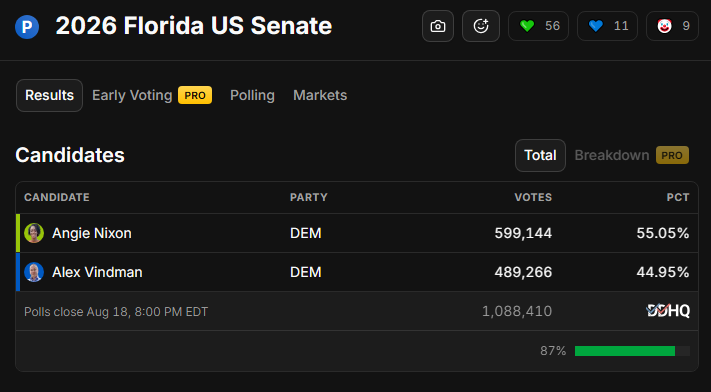The image size is (711, 392).
Task: Select the Total view toggle
Action: point(540,155)
